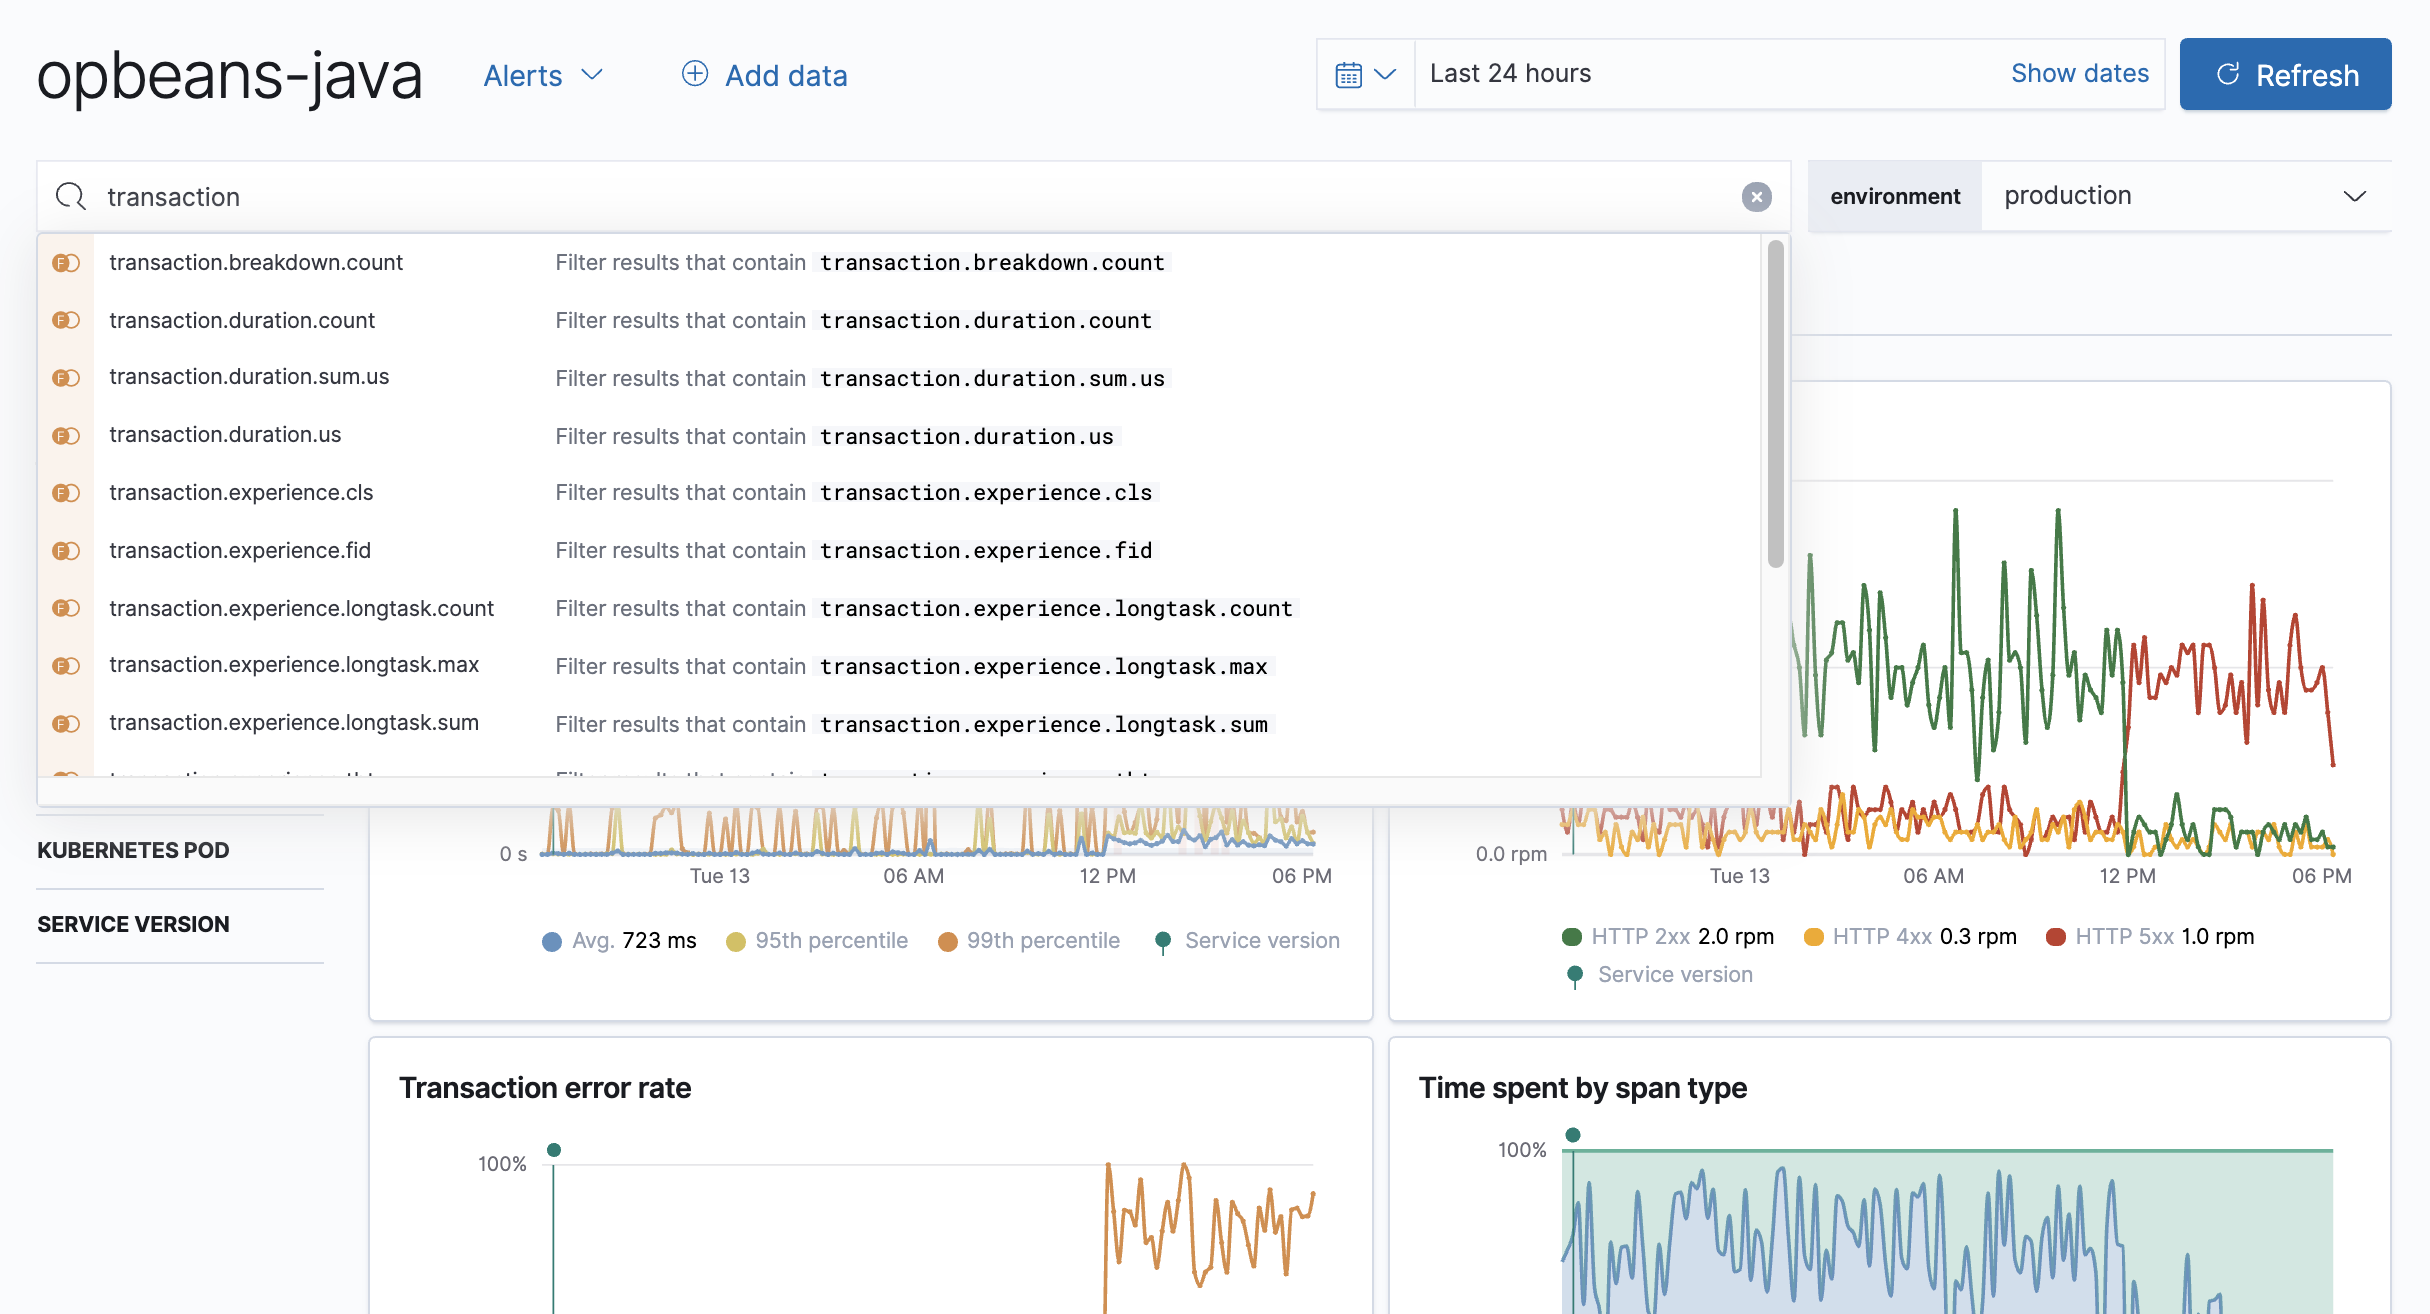Toggle the HTTP 5xx legend series
Viewport: 2430px width, 1314px height.
point(2124,937)
